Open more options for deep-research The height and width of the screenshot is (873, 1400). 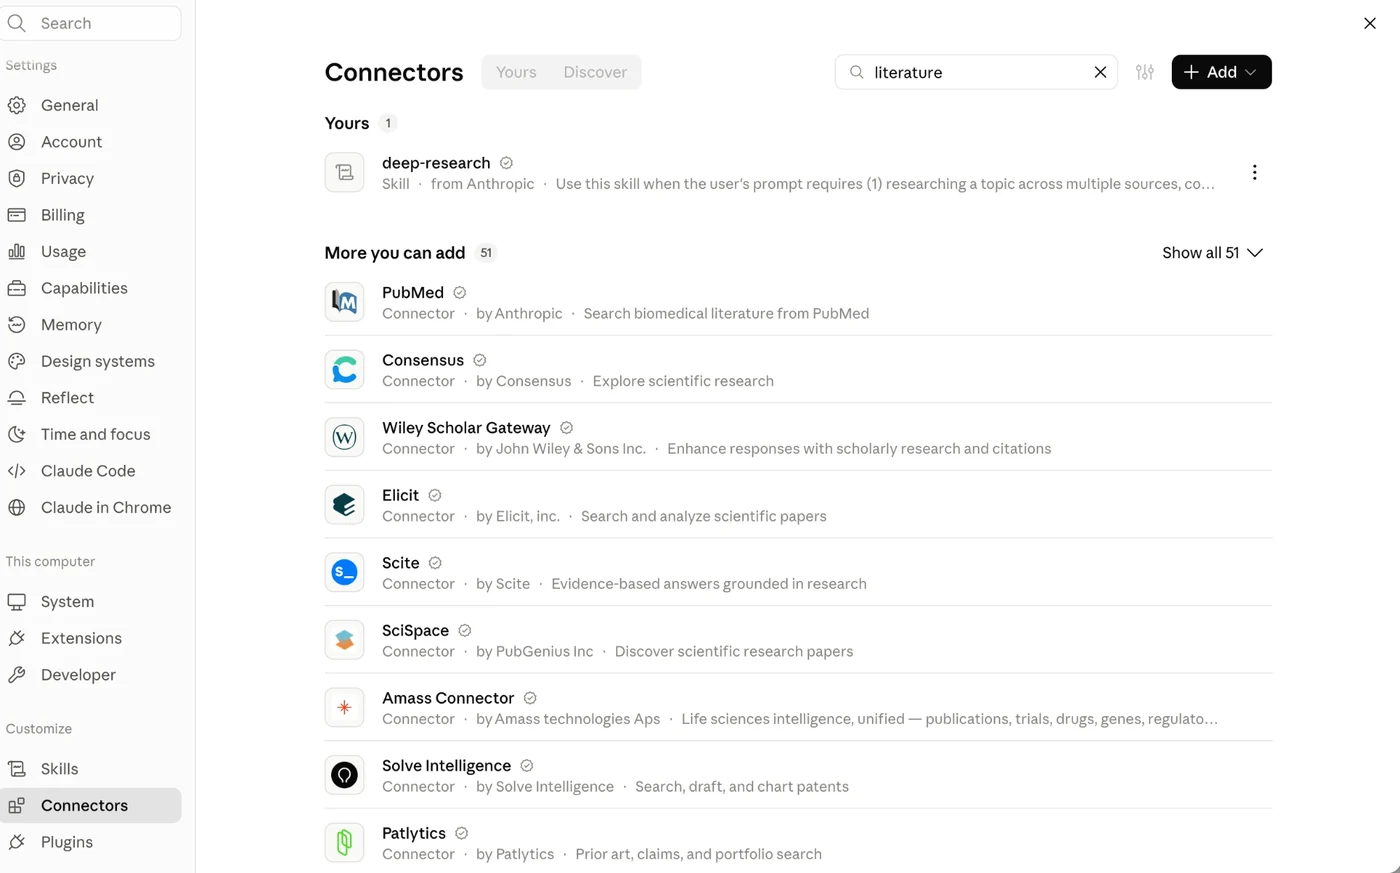[x=1254, y=172]
